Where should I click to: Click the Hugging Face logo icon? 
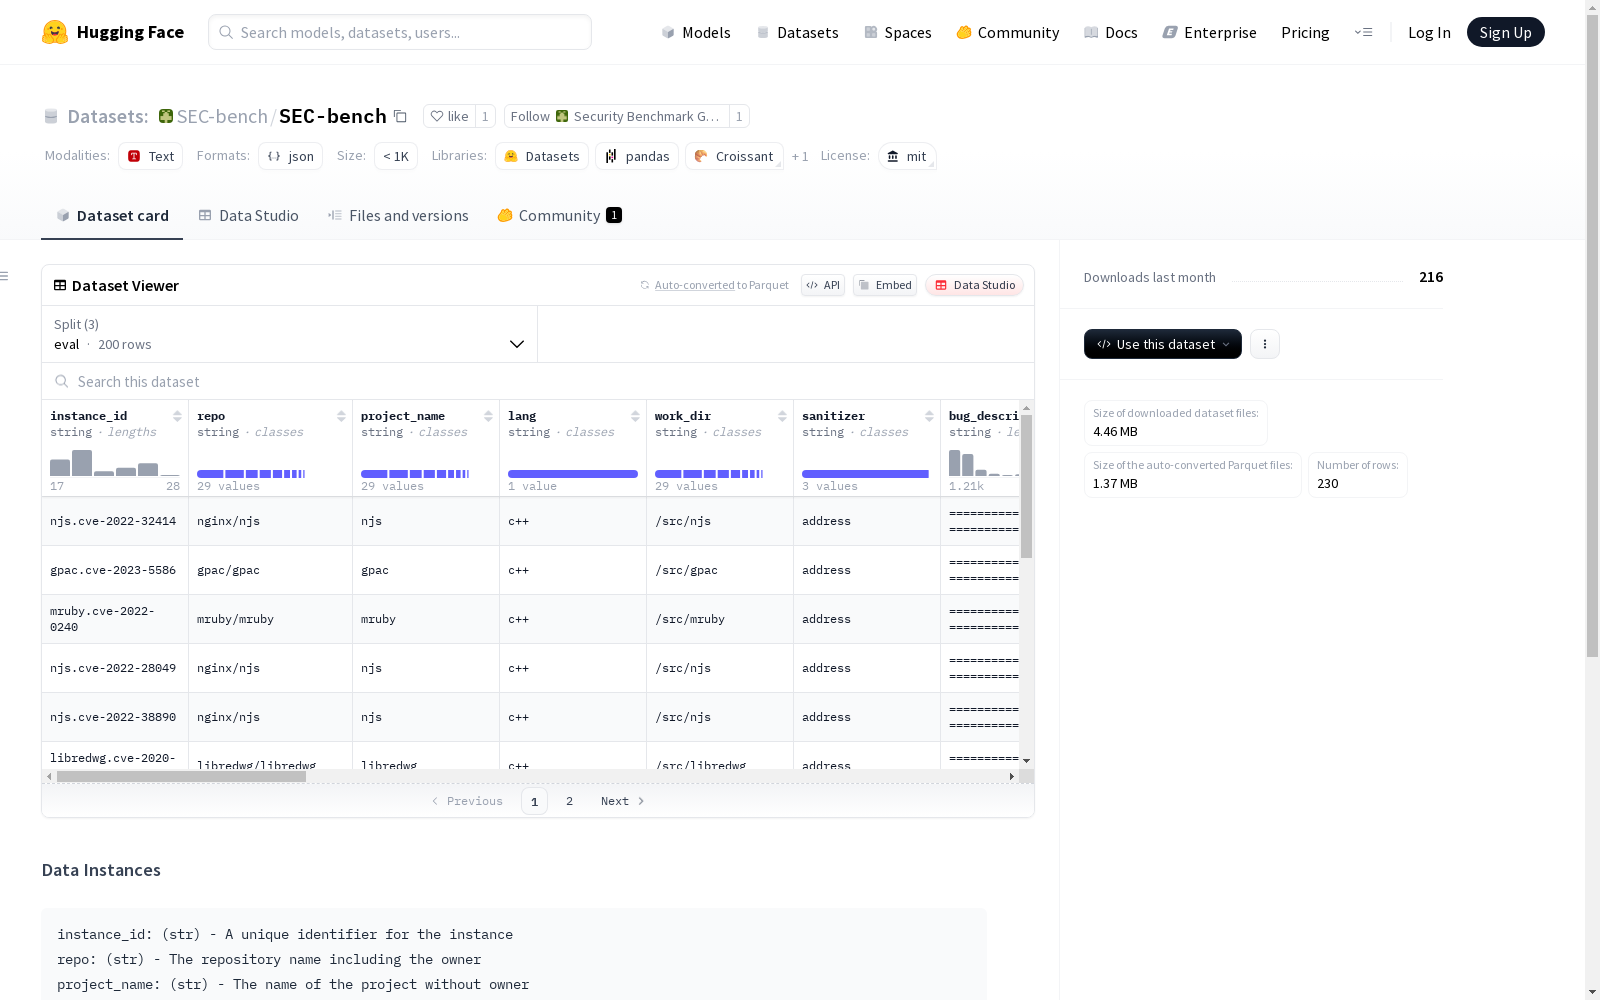55,32
